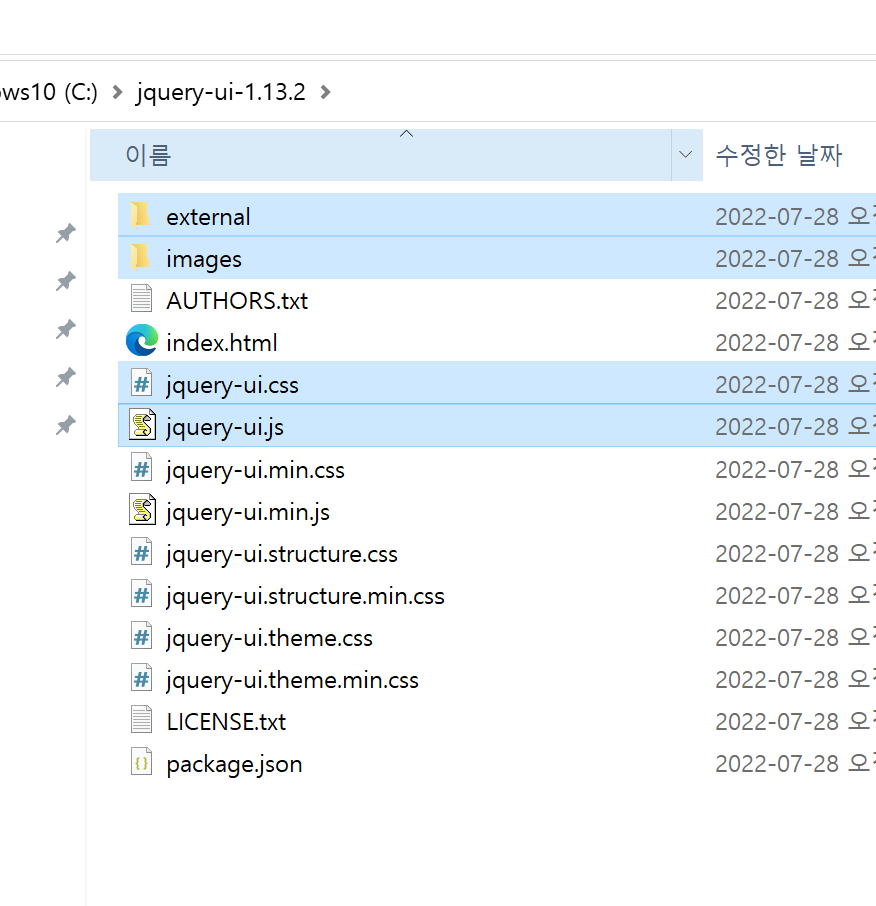Click the modified date of LICENSE.txt

tap(795, 722)
